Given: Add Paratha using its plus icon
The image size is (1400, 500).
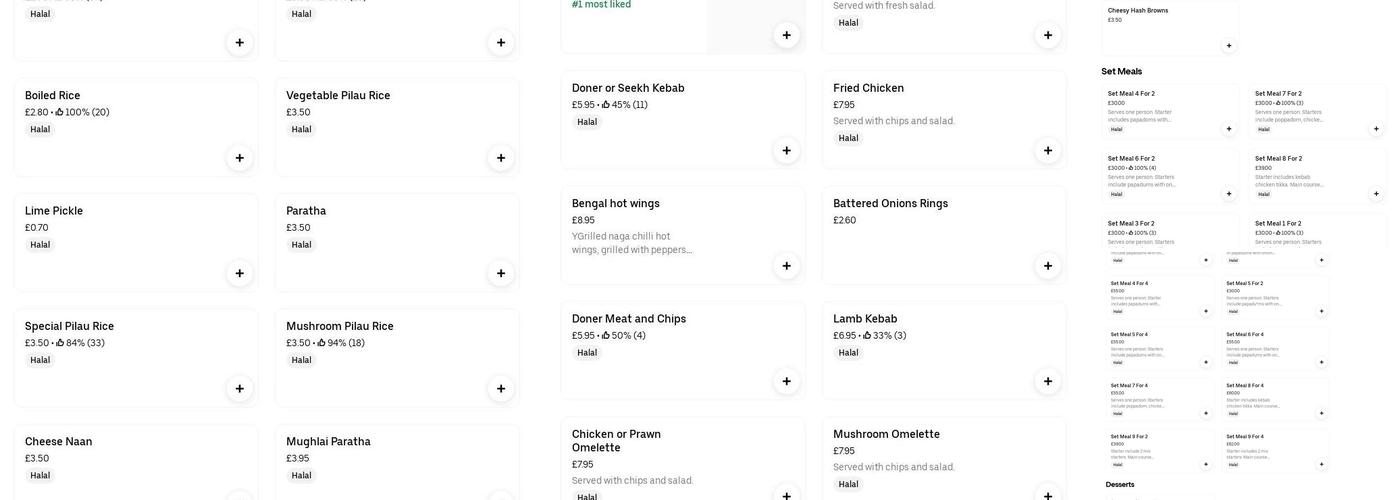Looking at the screenshot, I should point(501,273).
